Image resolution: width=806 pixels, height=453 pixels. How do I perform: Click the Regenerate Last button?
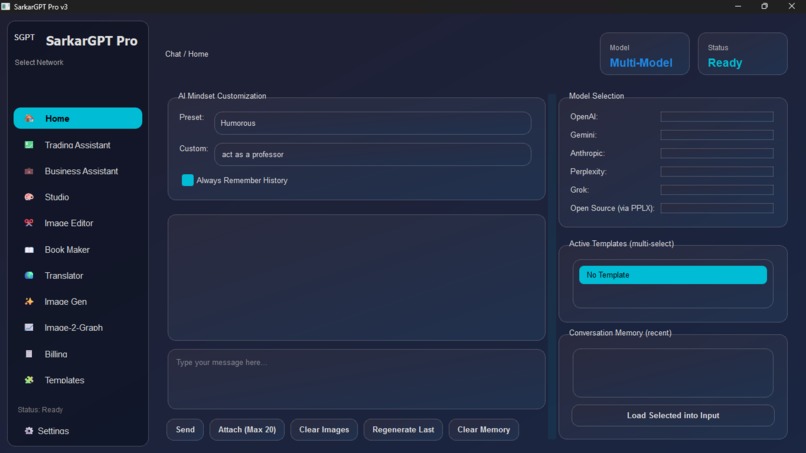(x=403, y=429)
